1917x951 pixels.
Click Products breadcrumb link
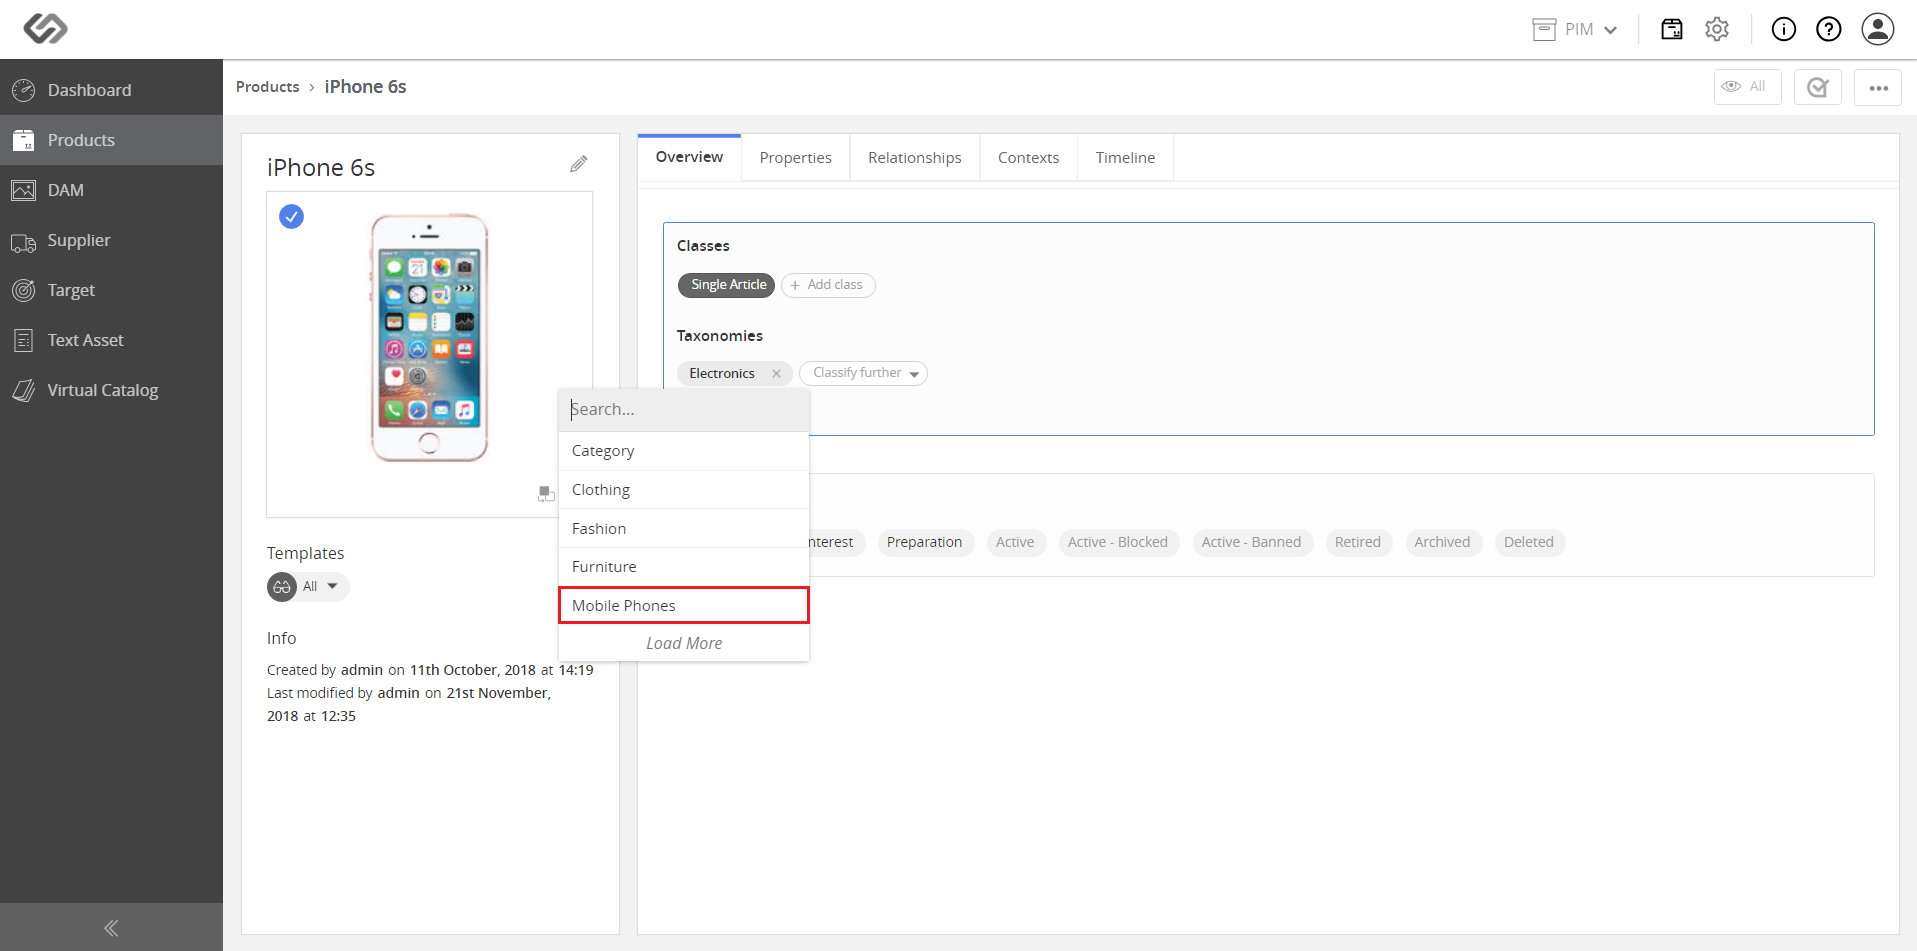click(267, 87)
